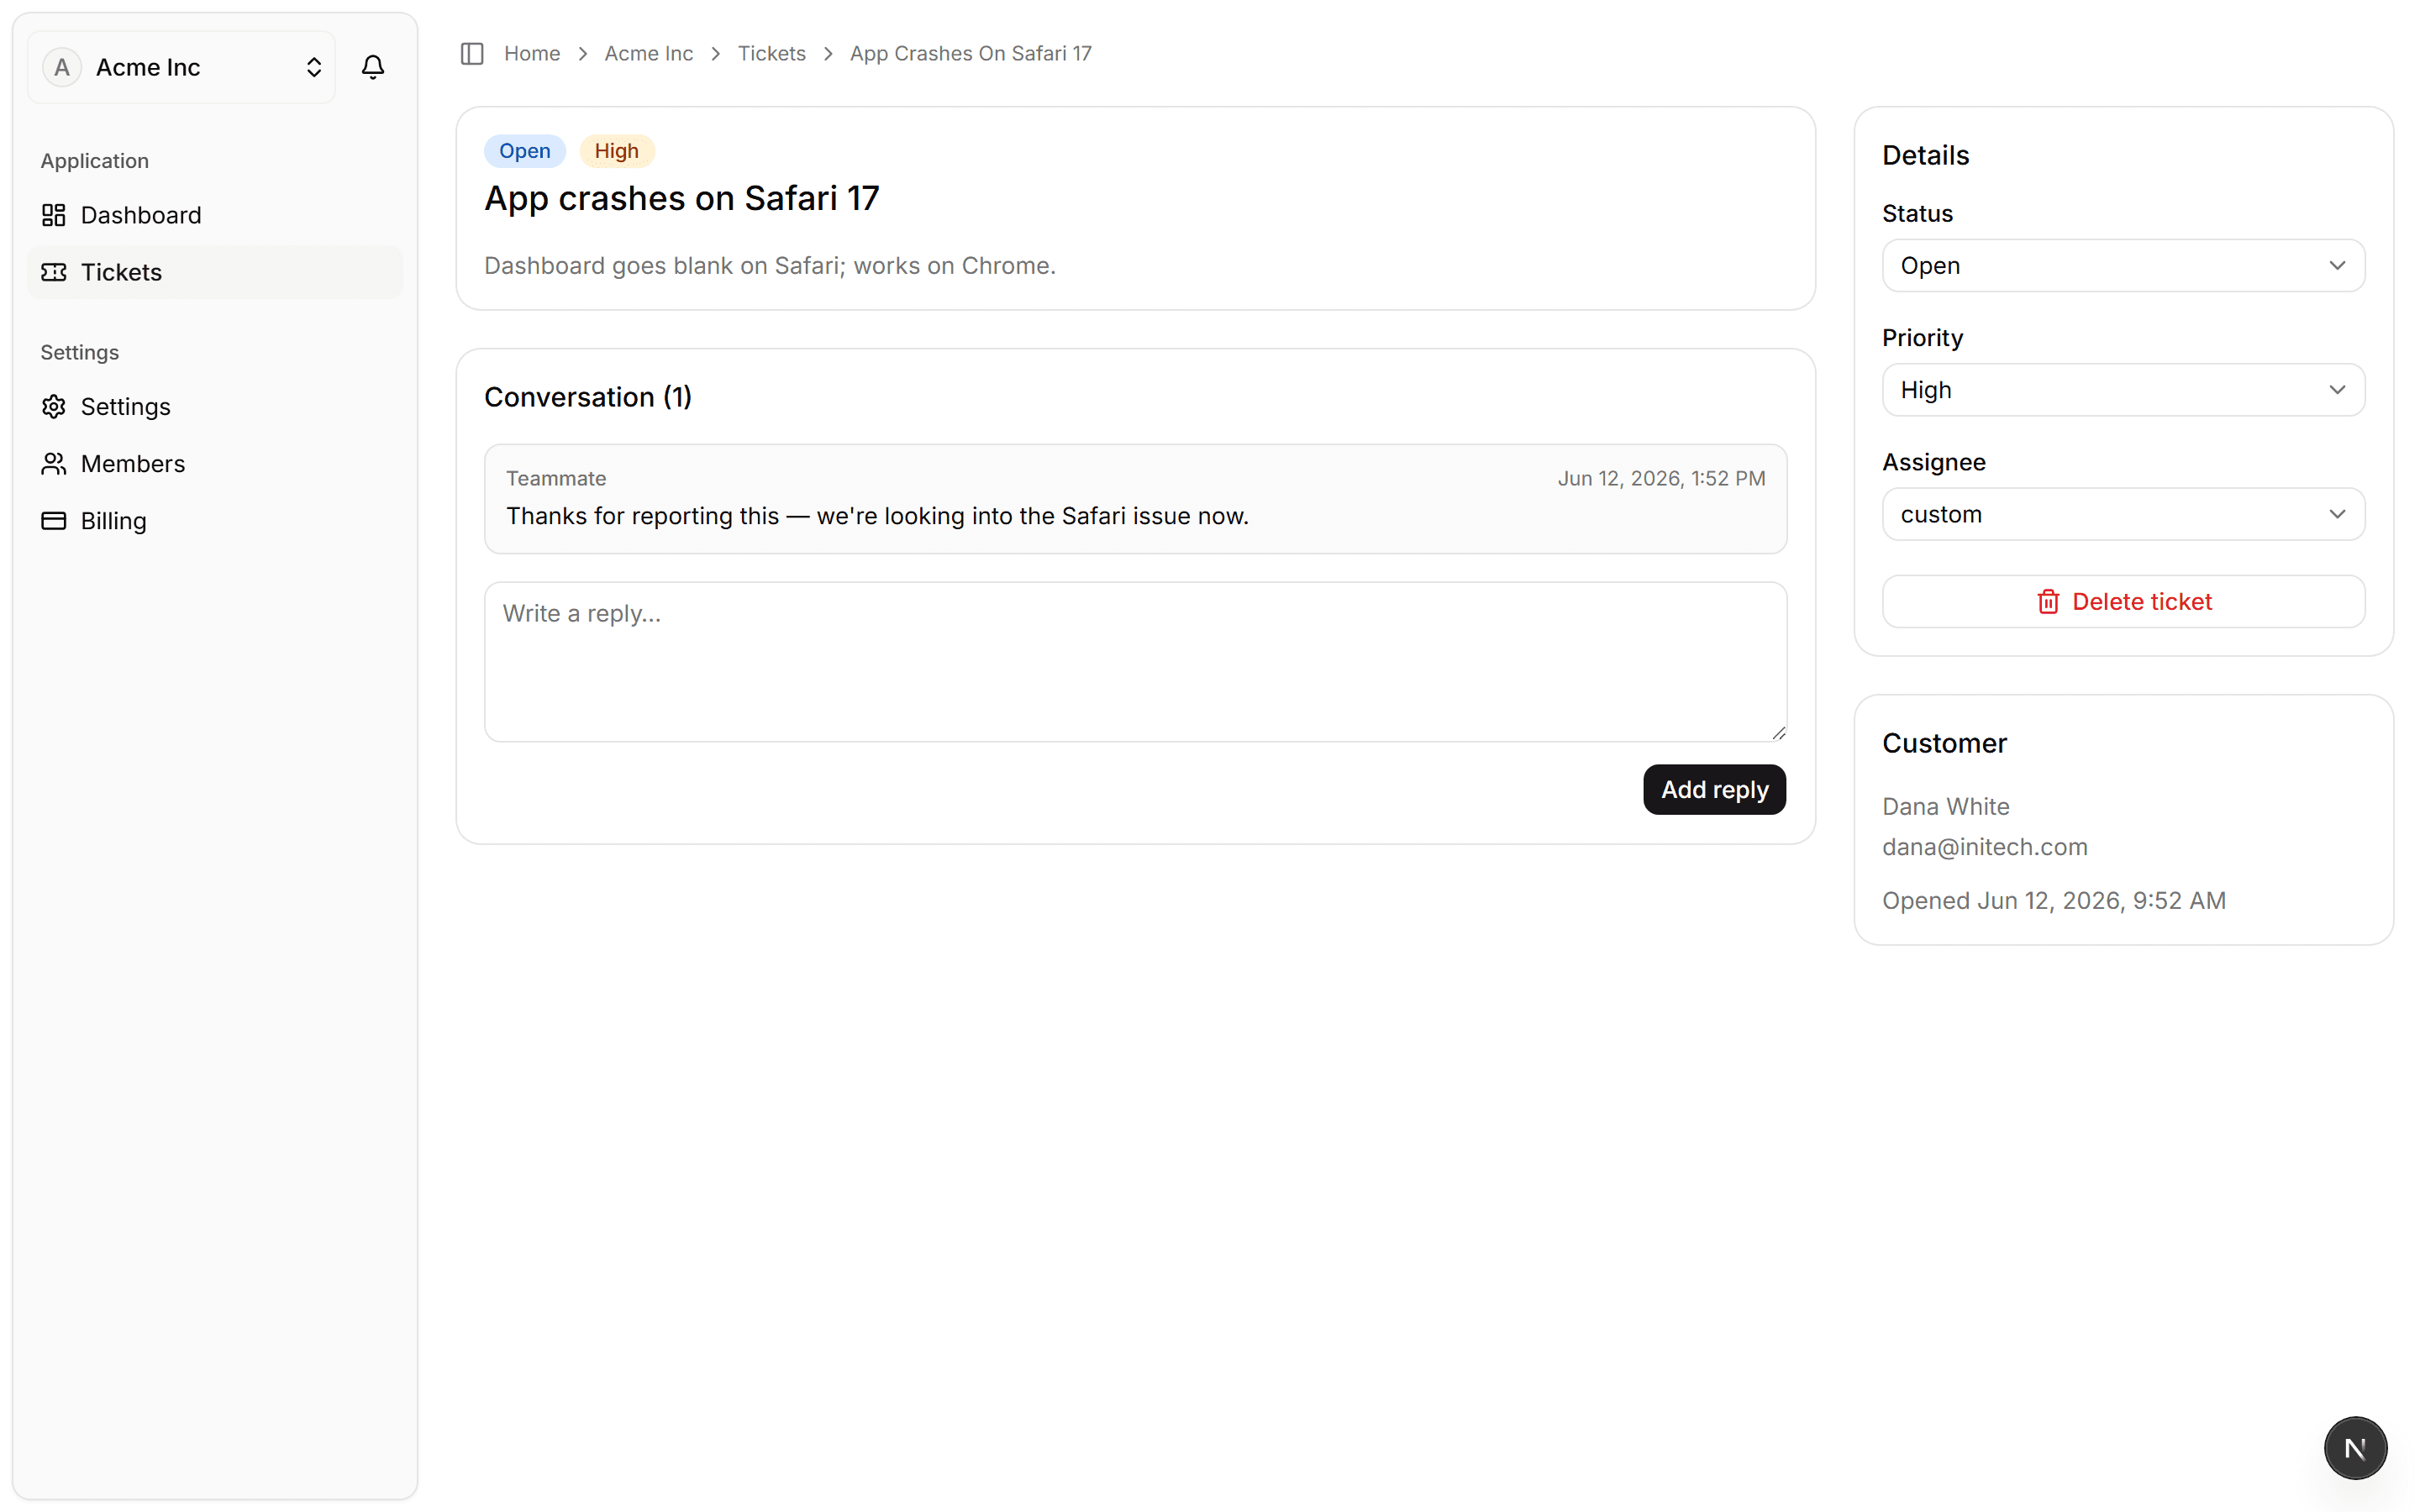
Task: Click the Thanks for reporting this message
Action: 877,516
